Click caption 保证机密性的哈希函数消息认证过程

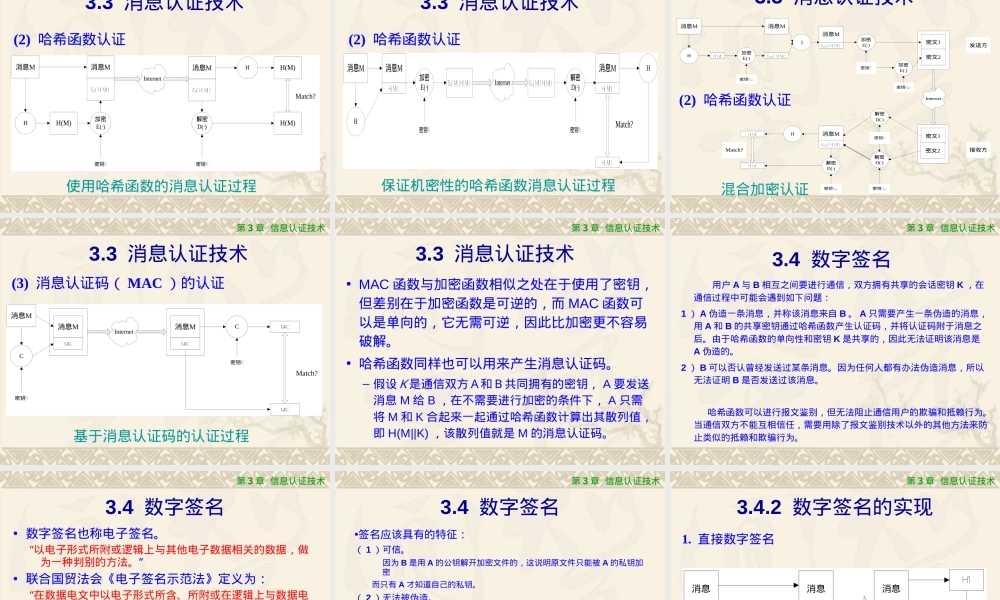(498, 186)
